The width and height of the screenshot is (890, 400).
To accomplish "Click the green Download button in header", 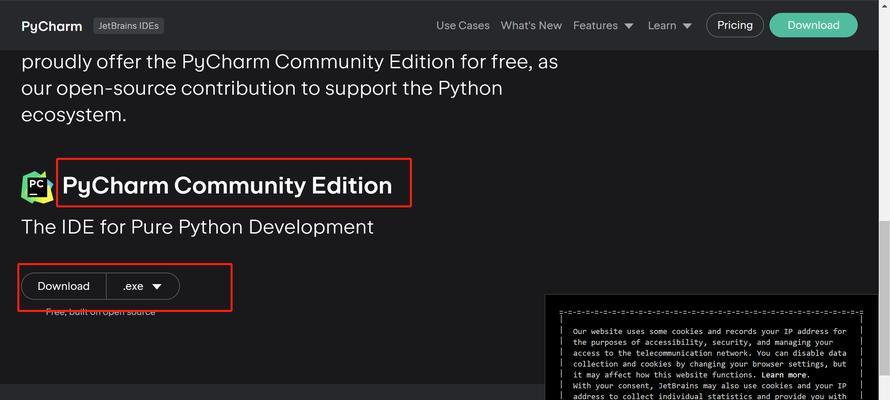I will [813, 26].
